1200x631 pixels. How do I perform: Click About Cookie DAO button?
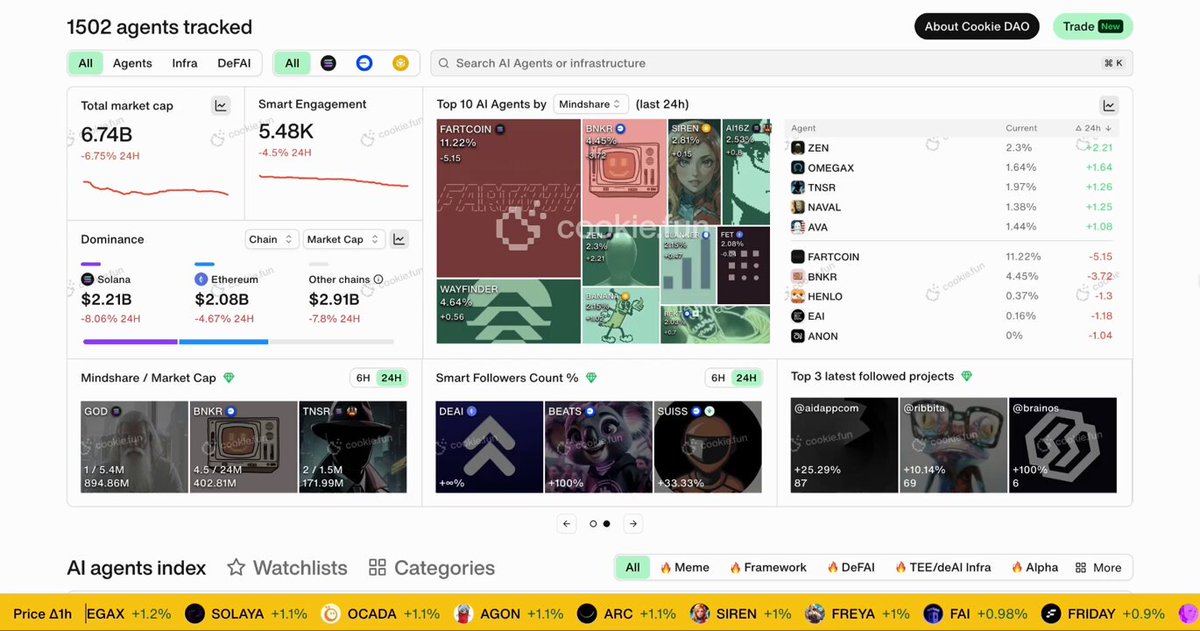(x=977, y=26)
